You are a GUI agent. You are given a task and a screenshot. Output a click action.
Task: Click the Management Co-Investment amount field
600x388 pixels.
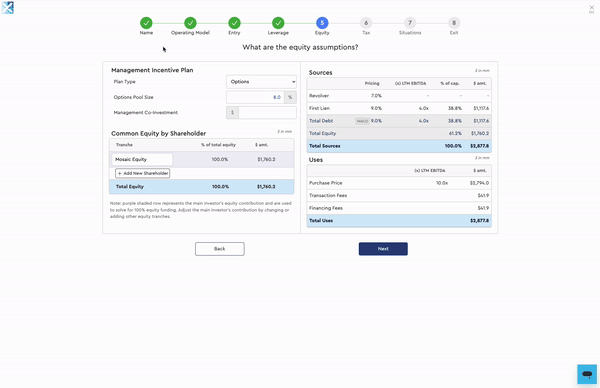[x=267, y=112]
